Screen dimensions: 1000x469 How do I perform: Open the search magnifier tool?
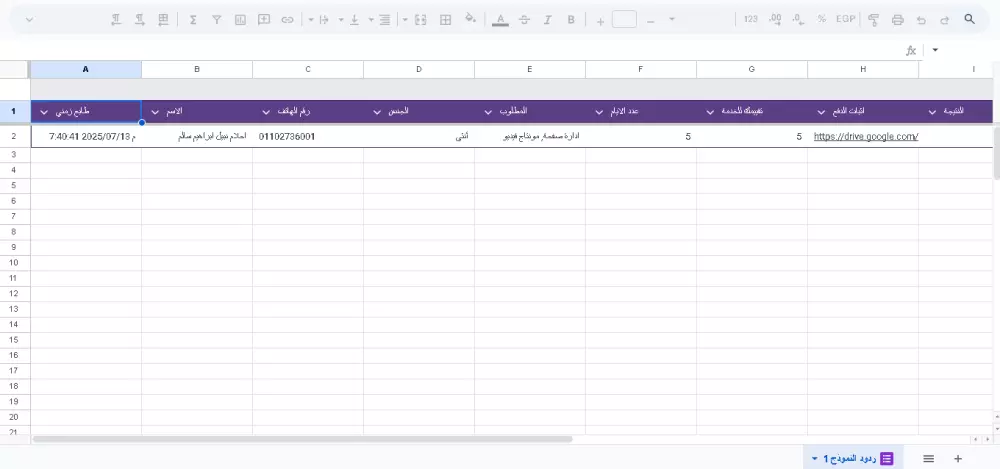969,19
